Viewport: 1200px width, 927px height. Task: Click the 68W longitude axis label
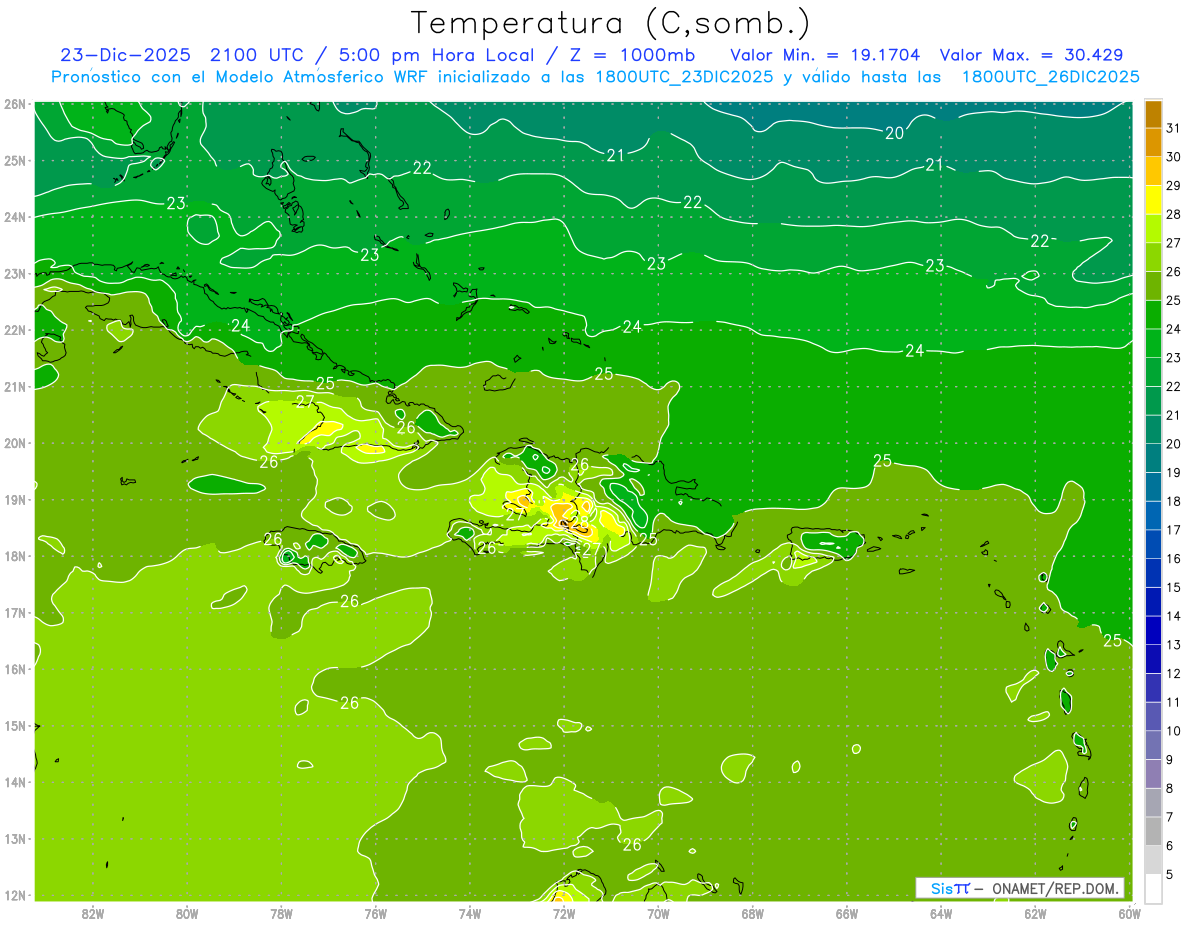753,913
